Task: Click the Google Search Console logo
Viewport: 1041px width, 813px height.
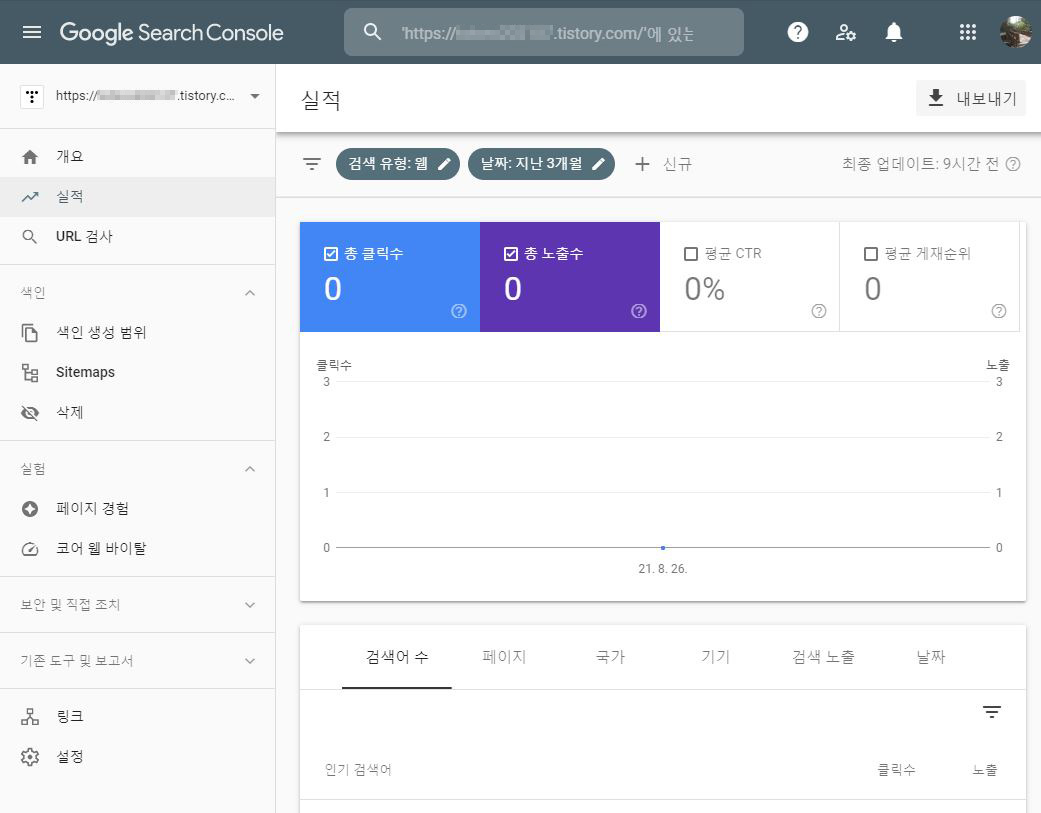Action: tap(171, 33)
